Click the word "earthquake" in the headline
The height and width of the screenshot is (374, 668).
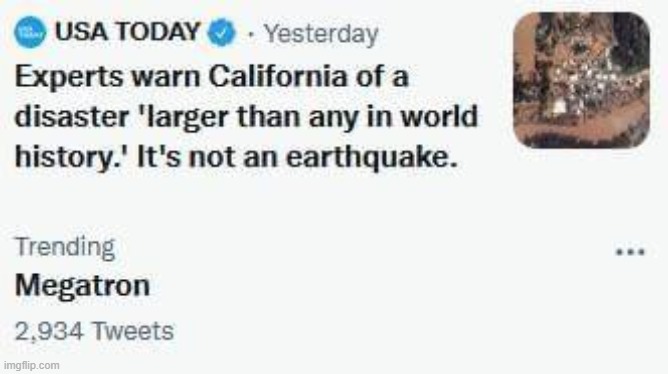pos(365,158)
